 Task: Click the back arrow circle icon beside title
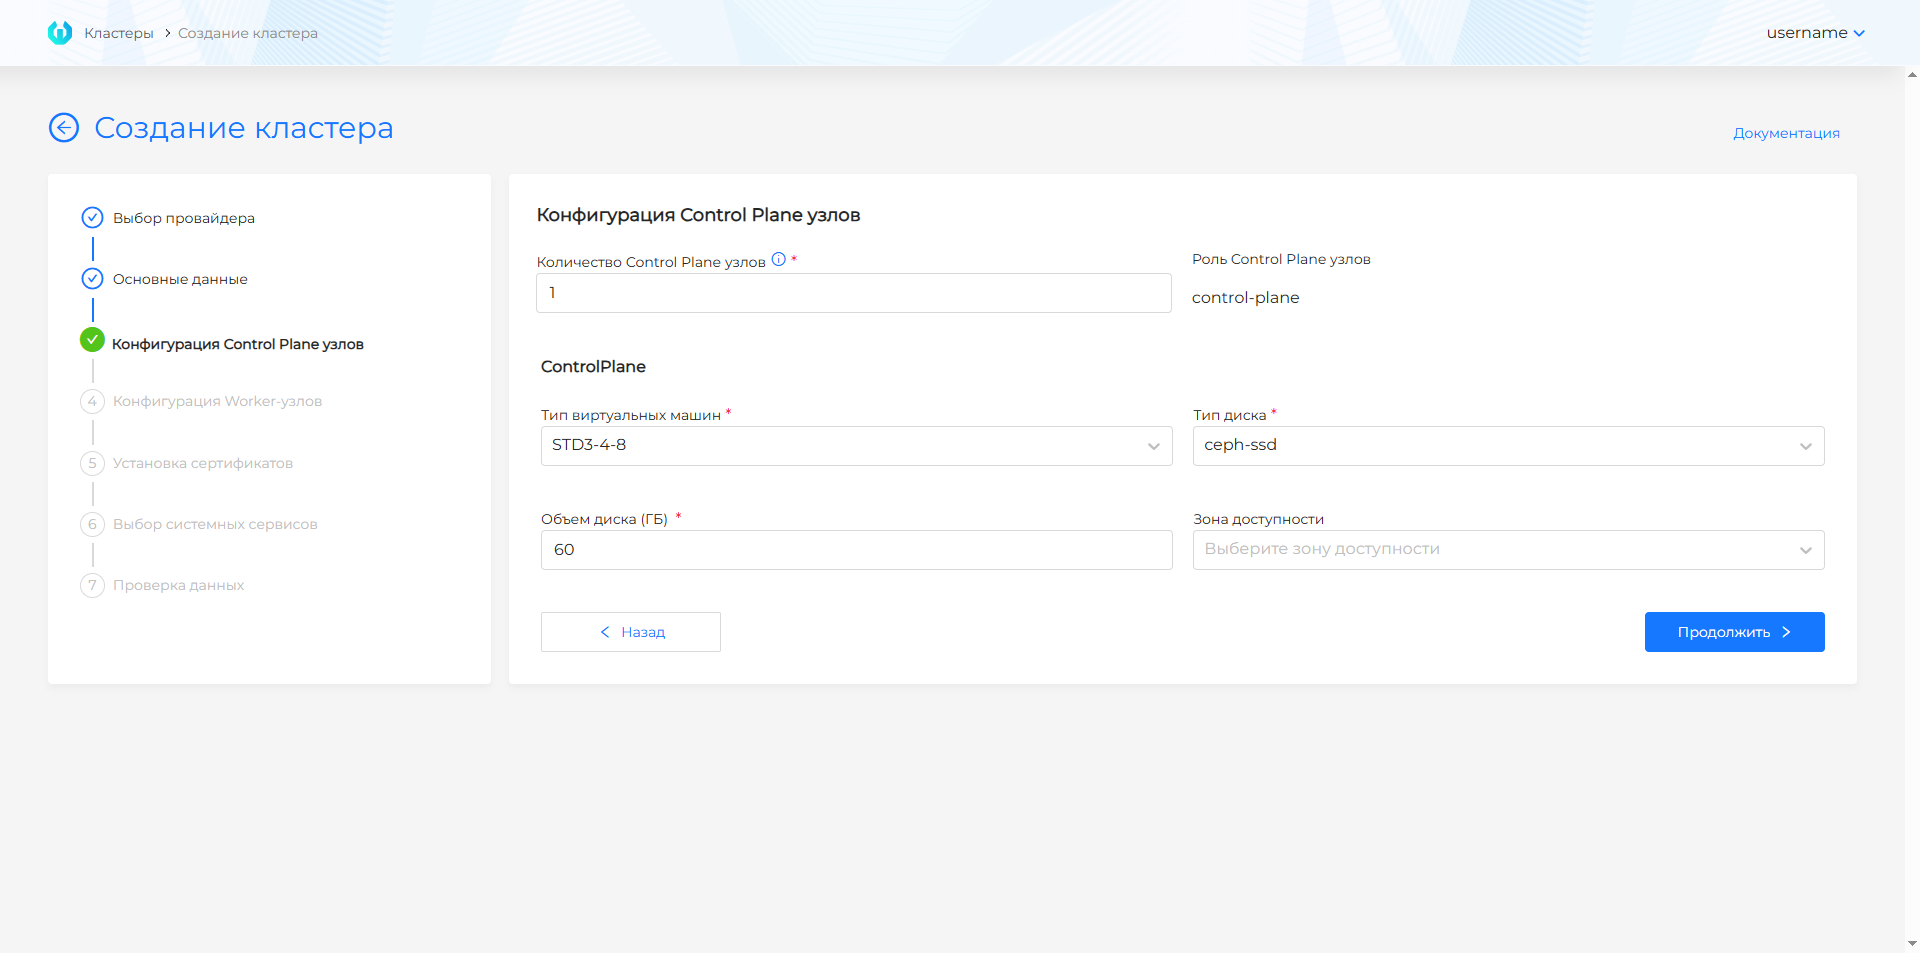pyautogui.click(x=64, y=128)
